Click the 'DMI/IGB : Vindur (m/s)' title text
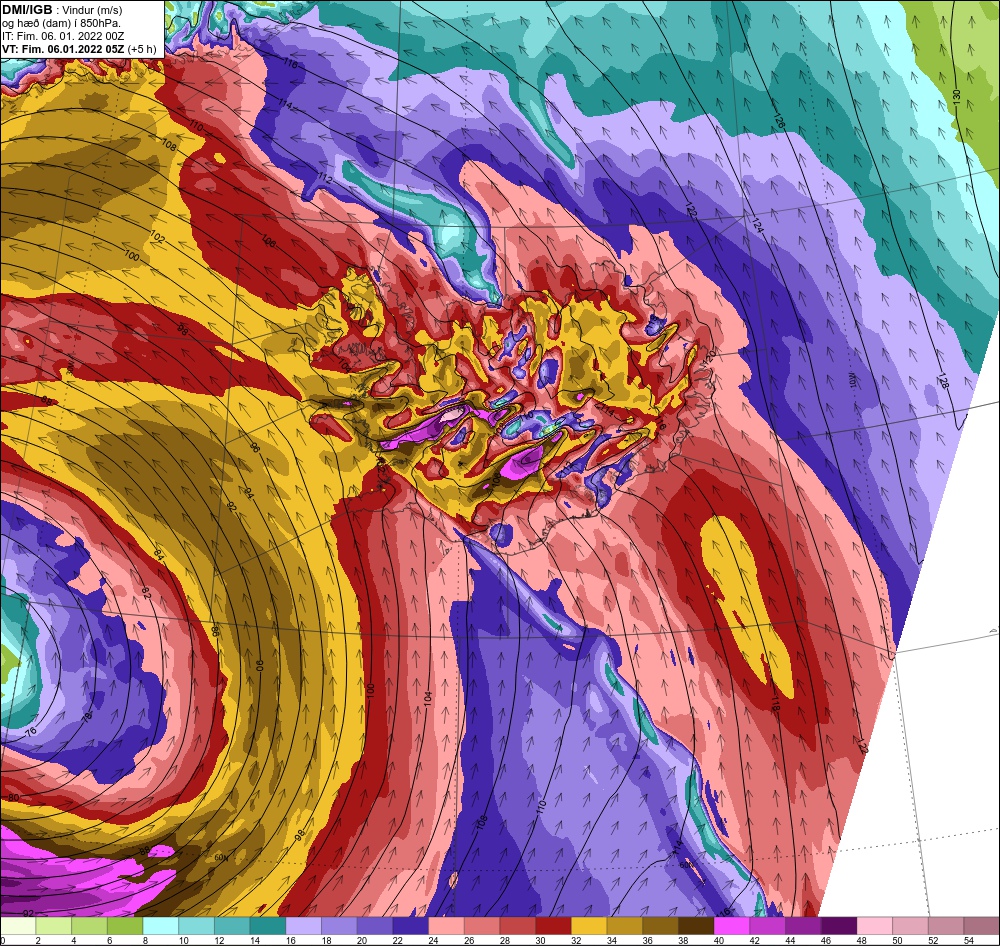 click(x=62, y=10)
